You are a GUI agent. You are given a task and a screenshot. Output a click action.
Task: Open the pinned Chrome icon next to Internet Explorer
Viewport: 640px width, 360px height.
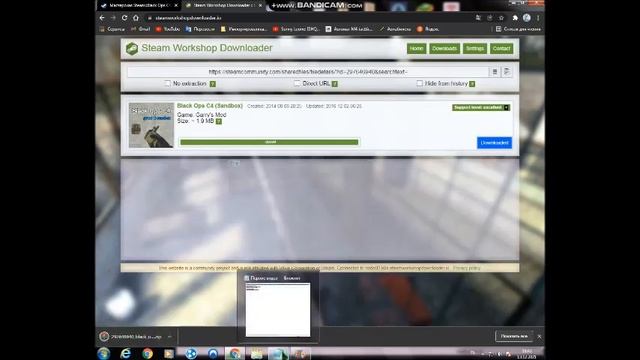click(147, 353)
